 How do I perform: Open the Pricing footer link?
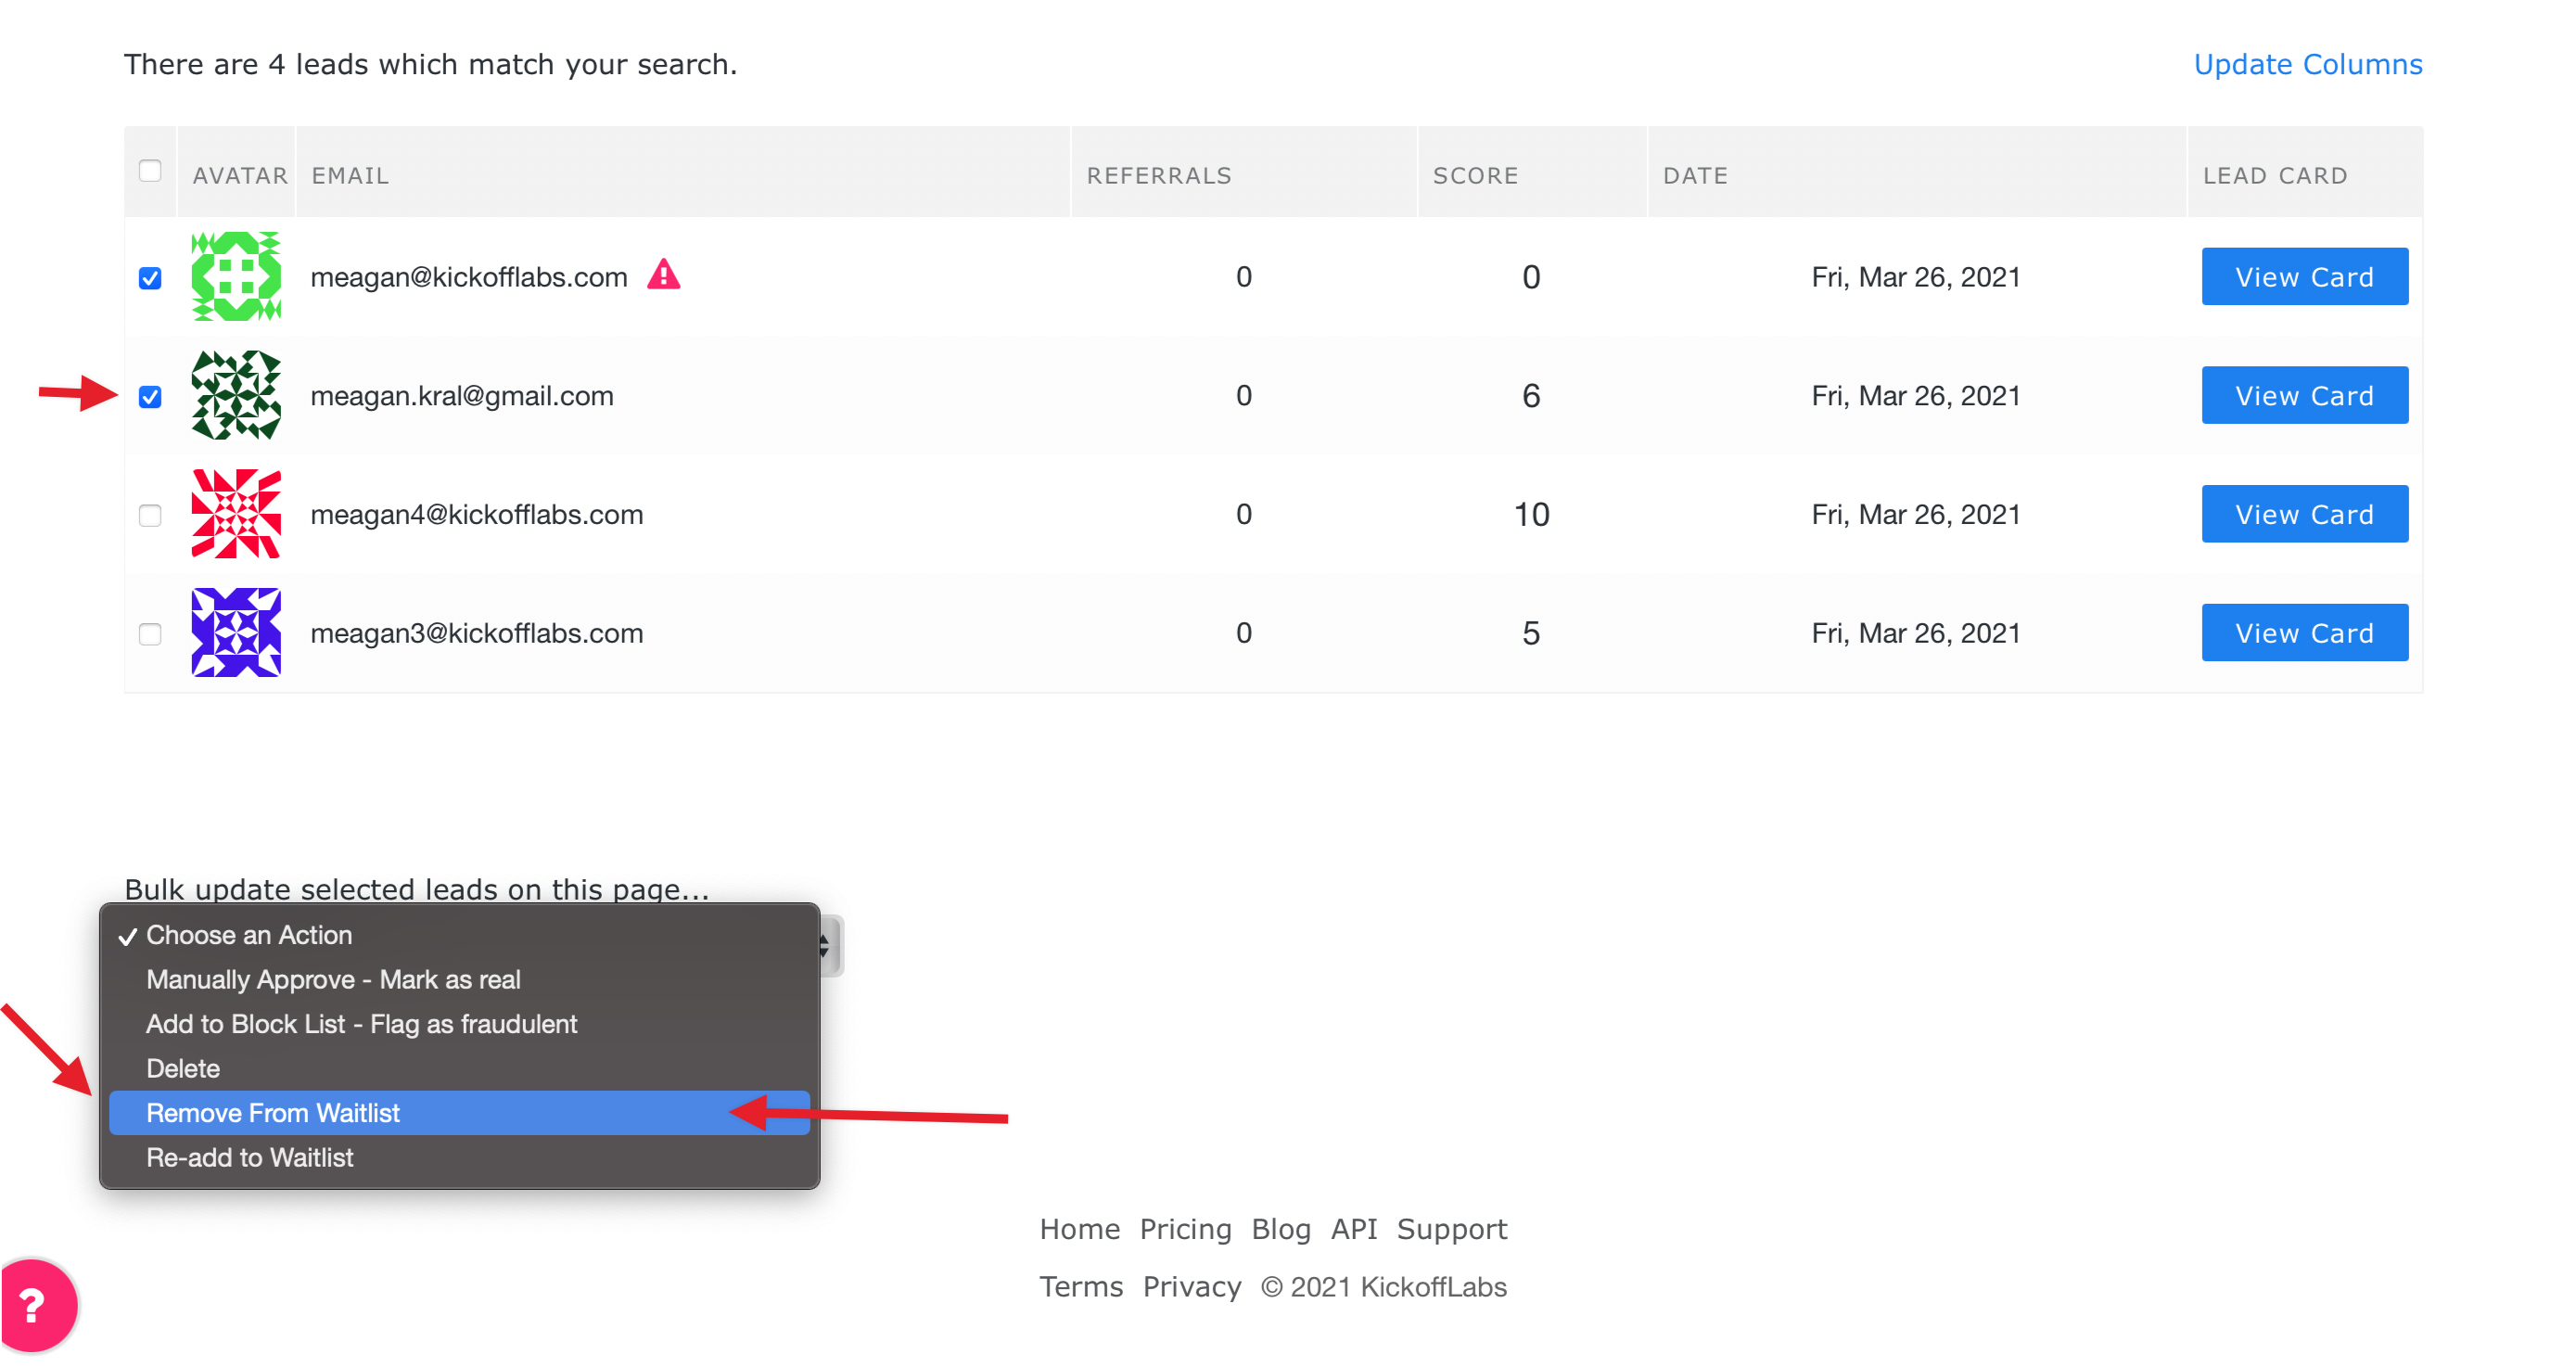pos(1185,1229)
